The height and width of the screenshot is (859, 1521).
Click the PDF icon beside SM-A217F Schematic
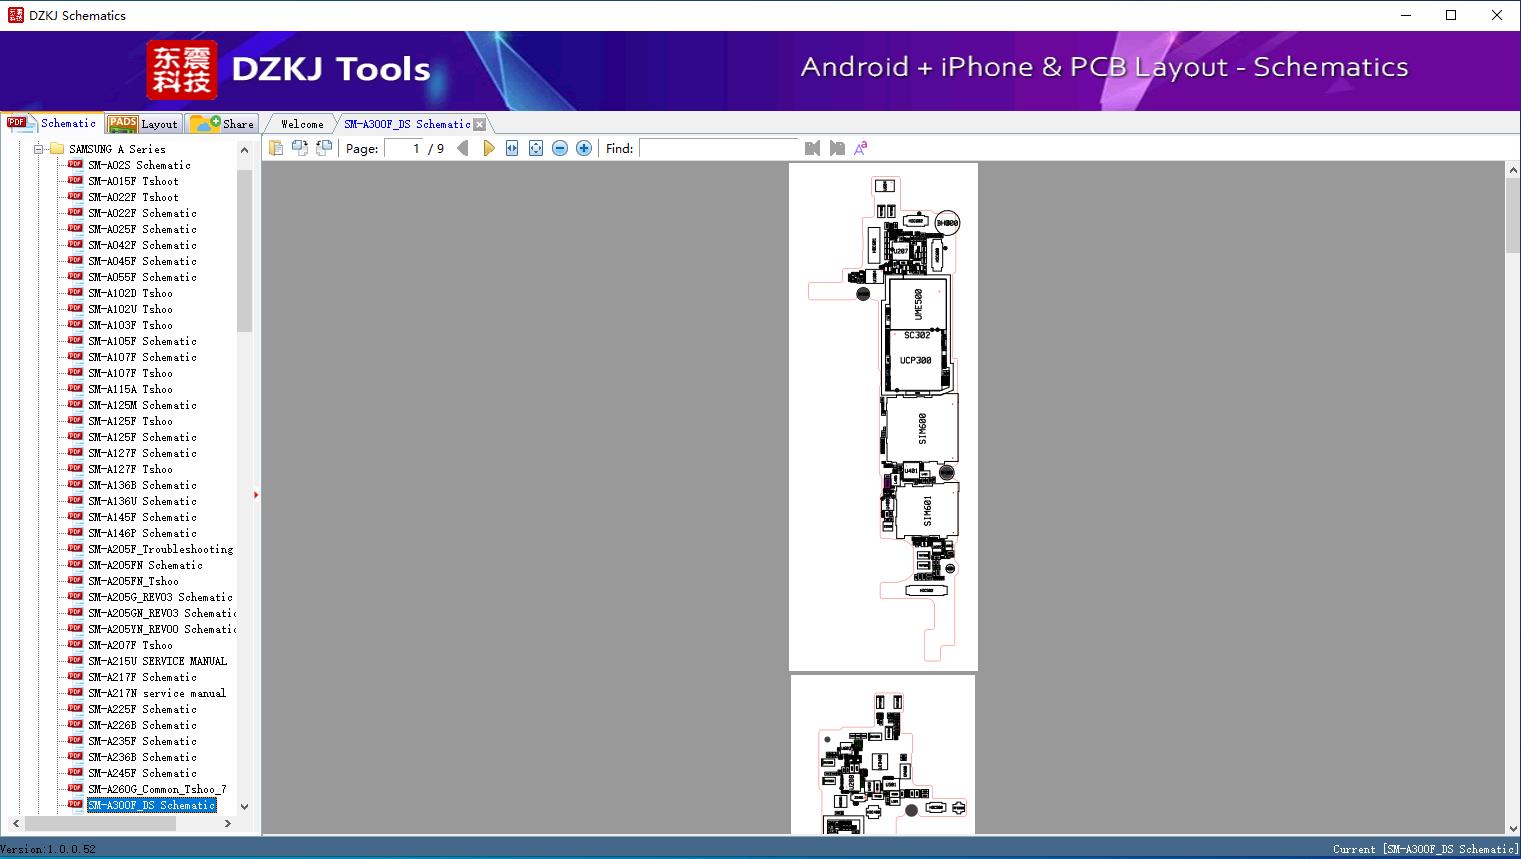pyautogui.click(x=75, y=677)
